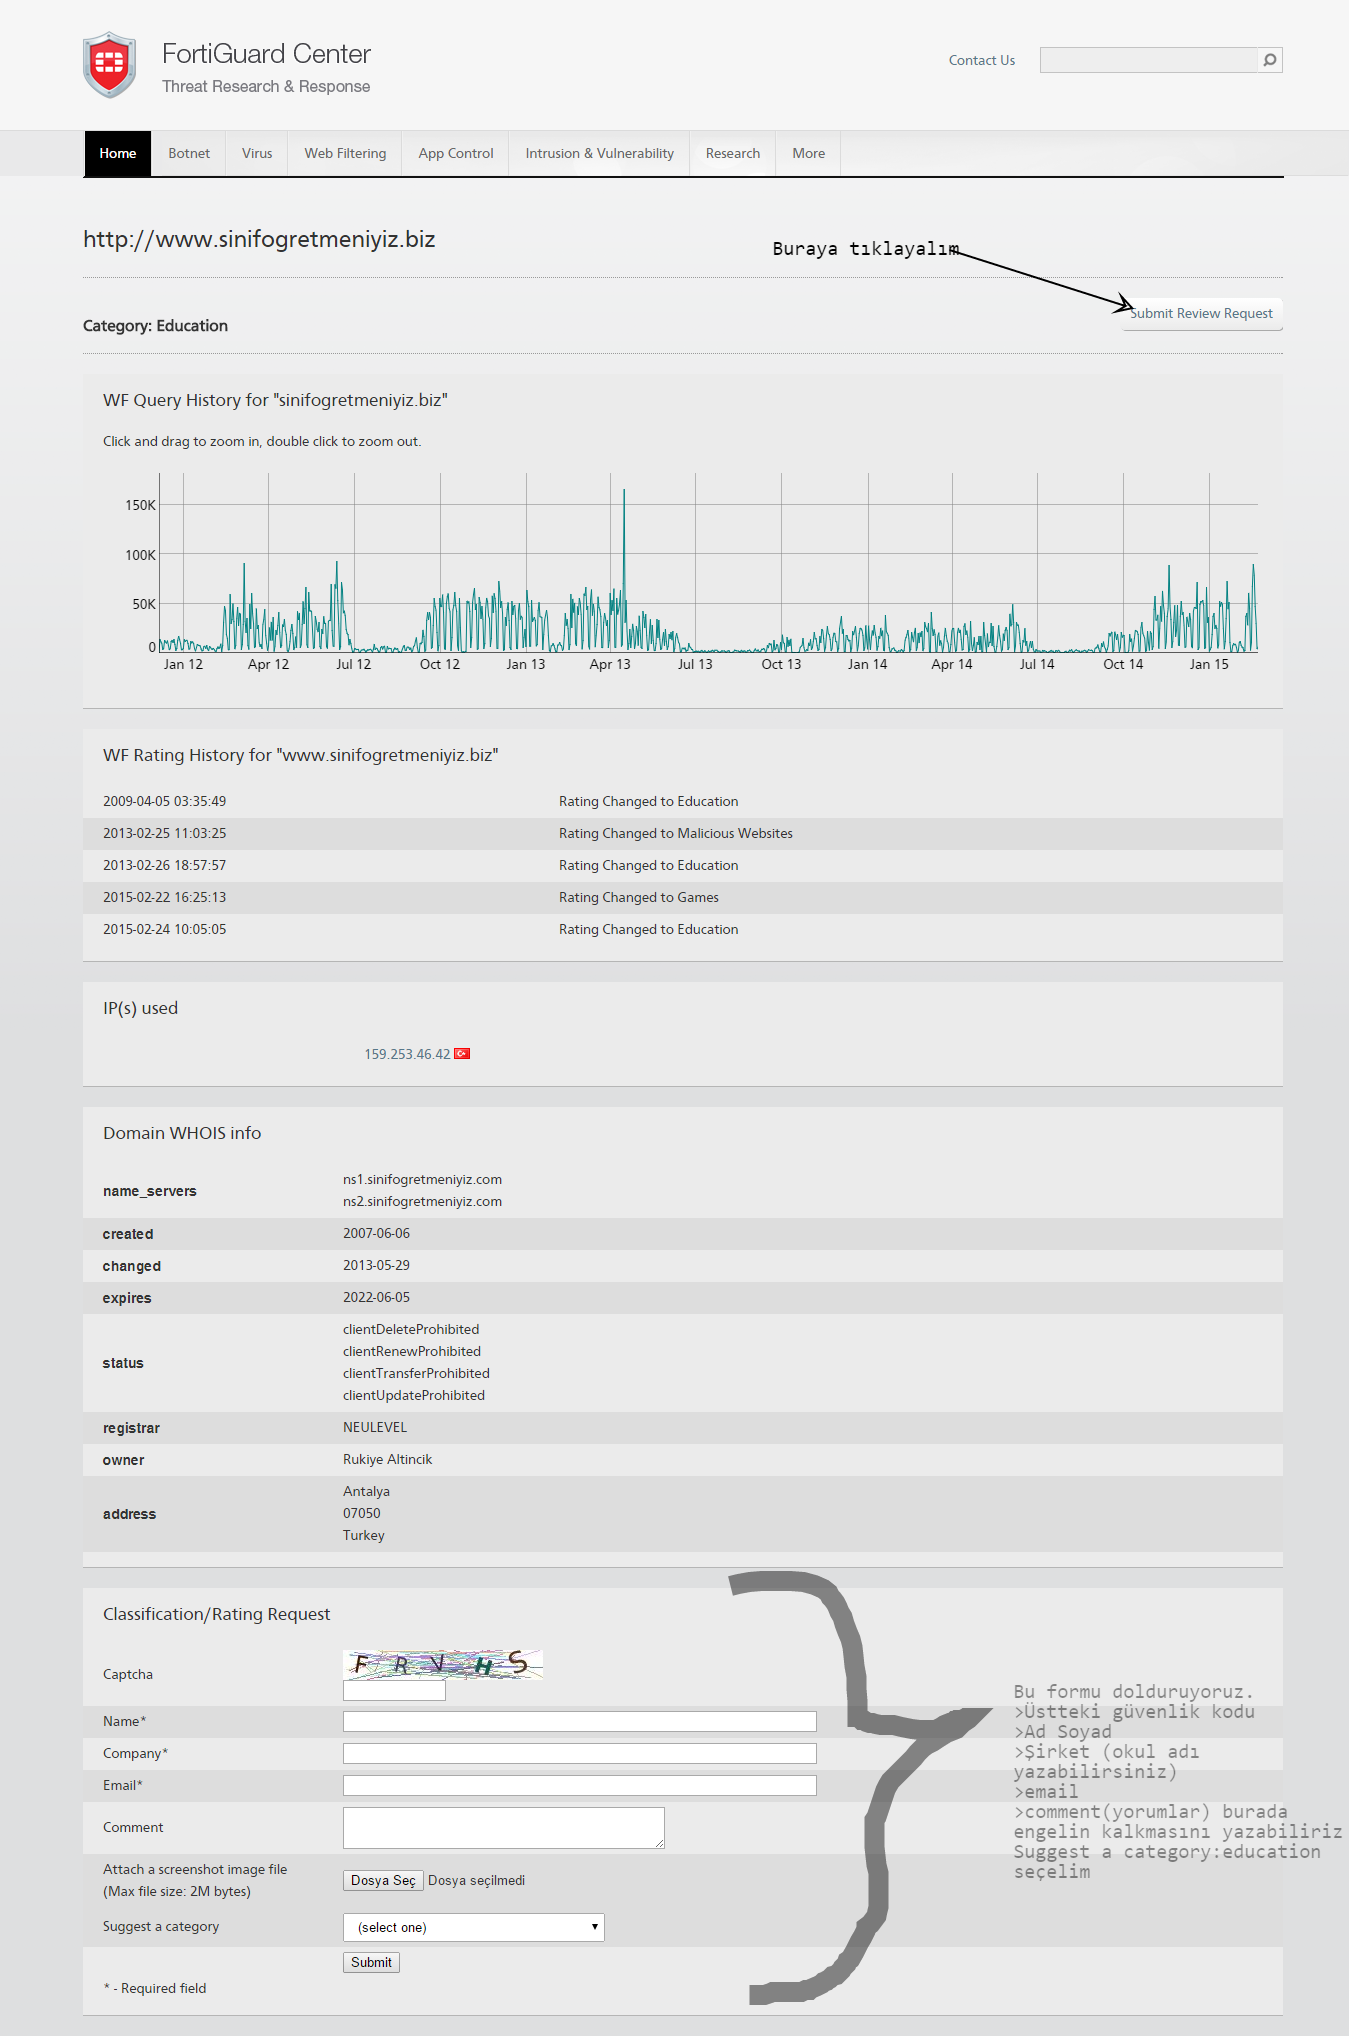Viewport: 1349px width, 2036px height.
Task: Open App Control section
Action: (456, 153)
